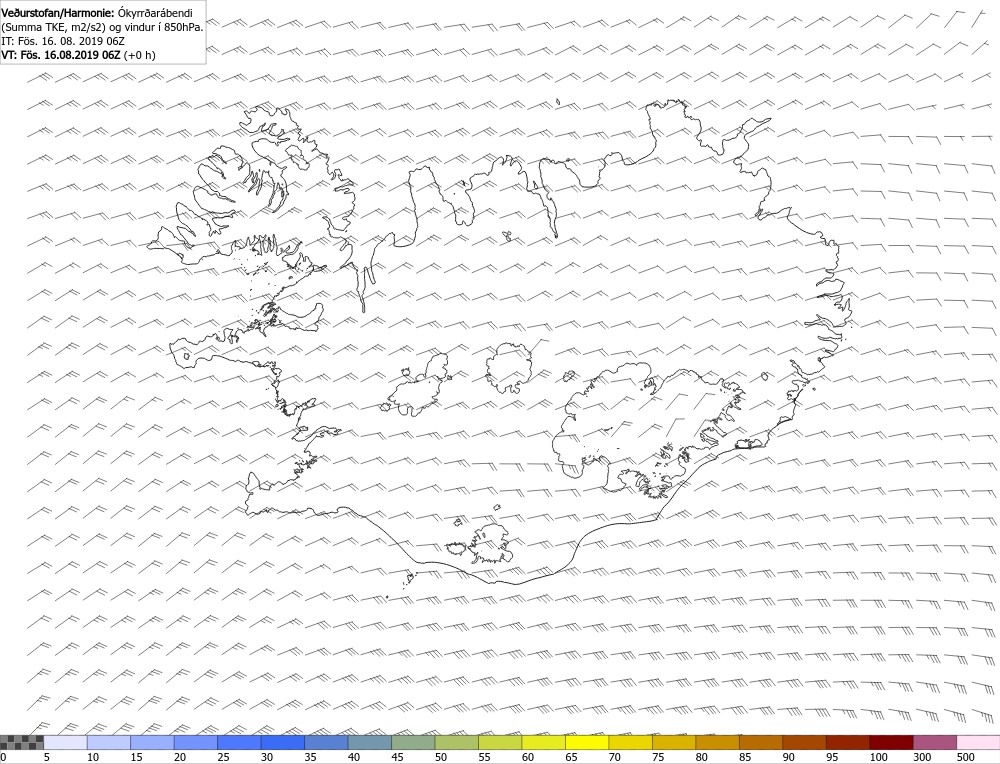Choose the palest lavender 5–10 legend swatch
Screen dimensions: 1000x764
[x=65, y=742]
